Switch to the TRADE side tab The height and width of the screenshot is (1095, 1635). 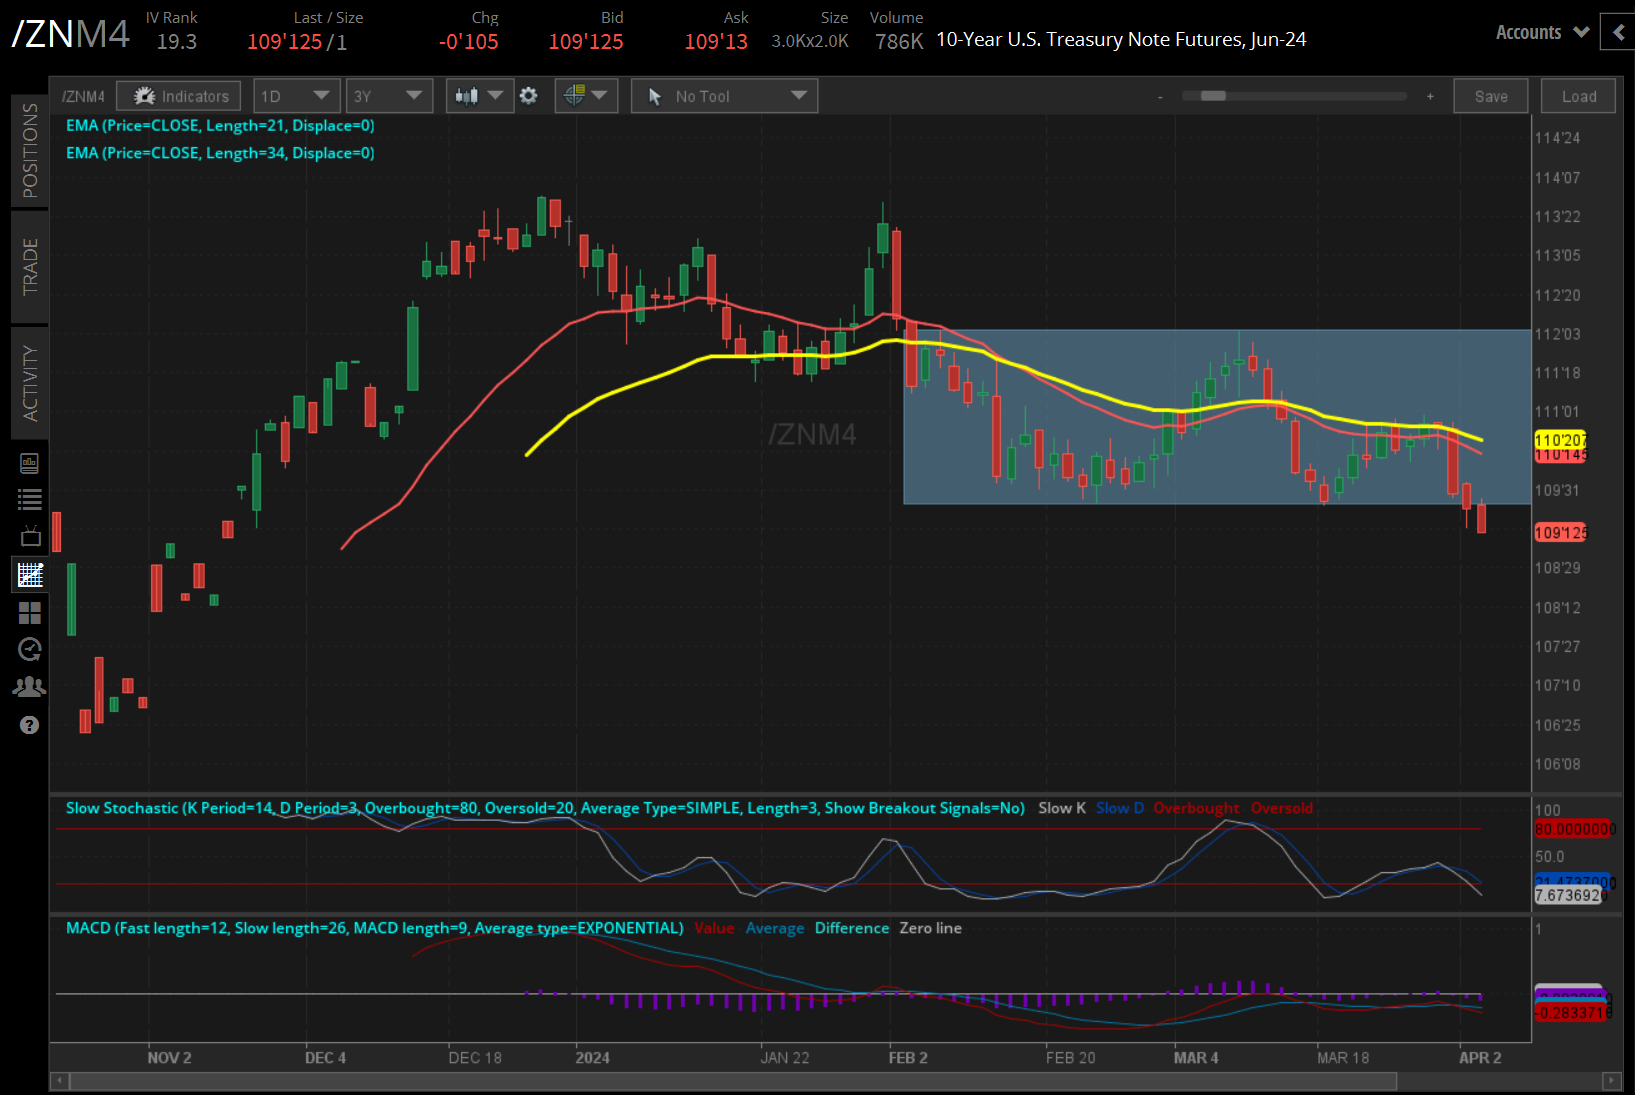coord(30,266)
